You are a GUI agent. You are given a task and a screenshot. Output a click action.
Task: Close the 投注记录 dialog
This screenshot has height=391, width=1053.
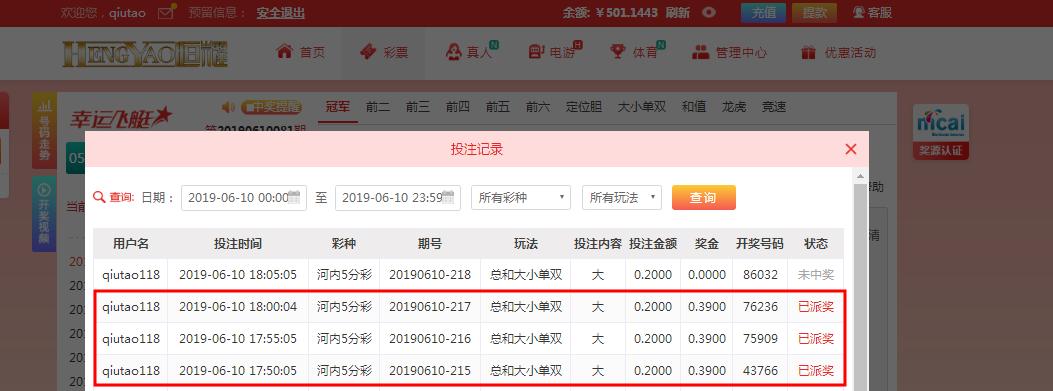pyautogui.click(x=851, y=149)
